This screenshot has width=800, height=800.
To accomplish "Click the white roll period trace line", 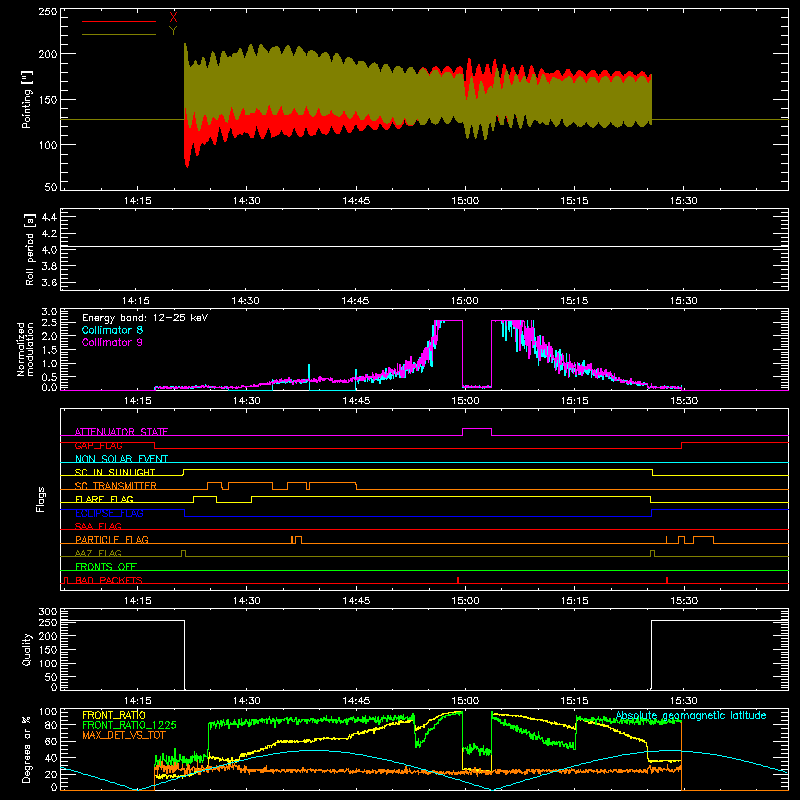I will (x=424, y=247).
